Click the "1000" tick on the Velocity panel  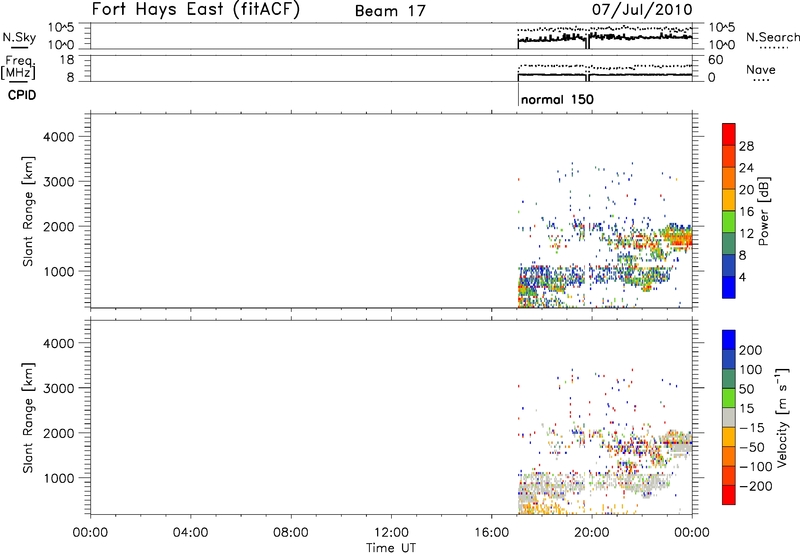click(x=58, y=478)
